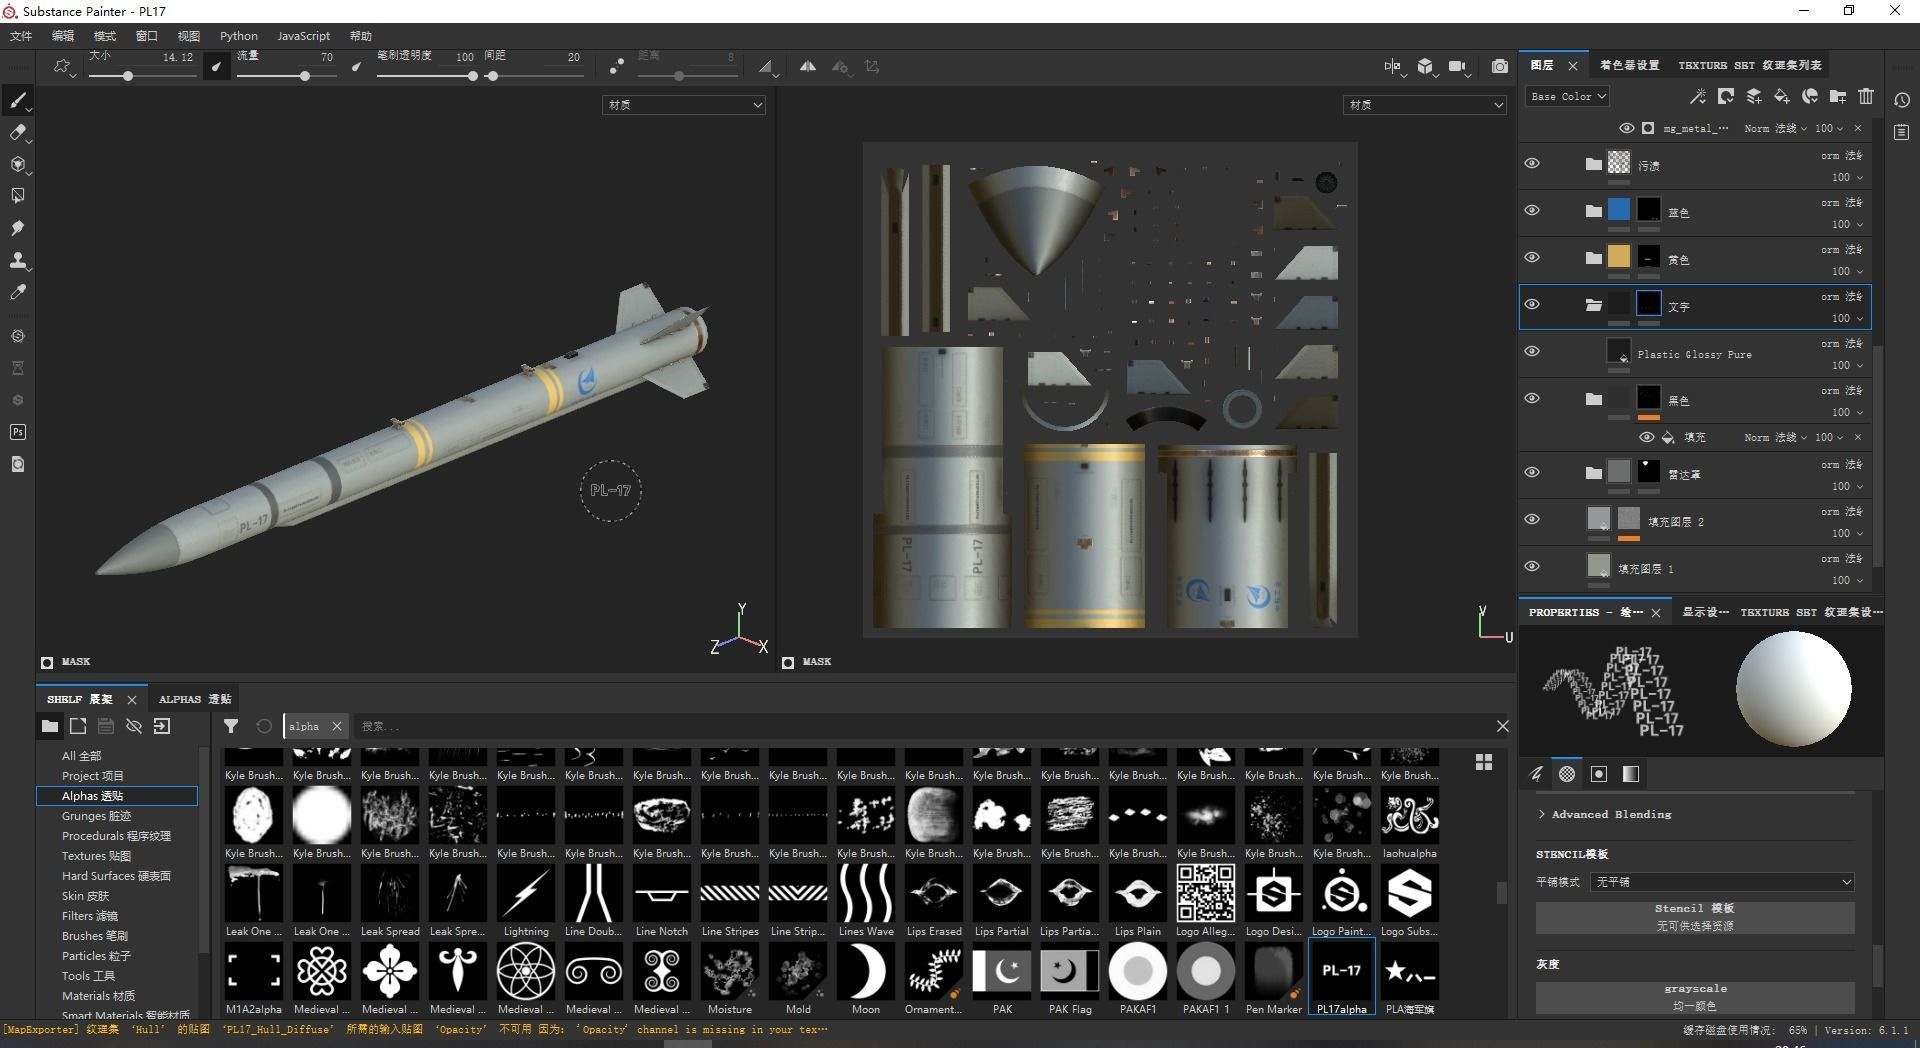Select the Procedurals 程序纹理 shelf category
This screenshot has height=1048, width=1920.
coord(116,836)
